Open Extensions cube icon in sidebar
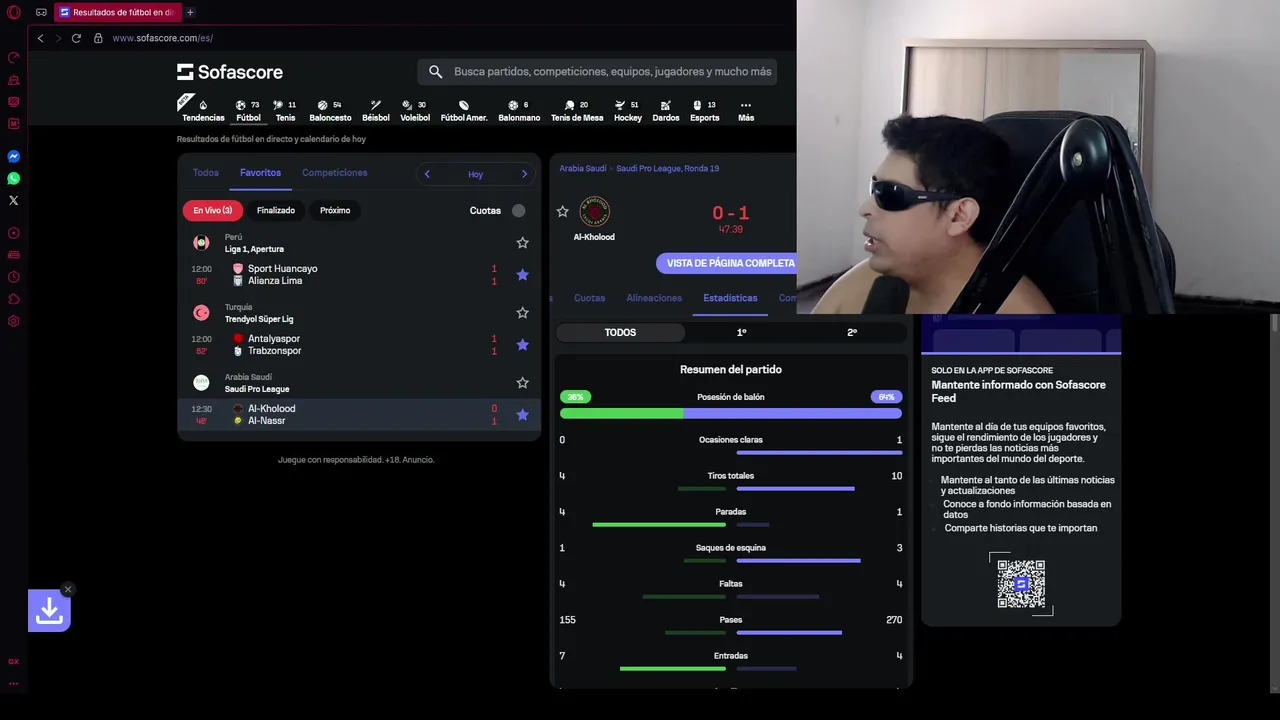The width and height of the screenshot is (1280, 720). click(14, 299)
